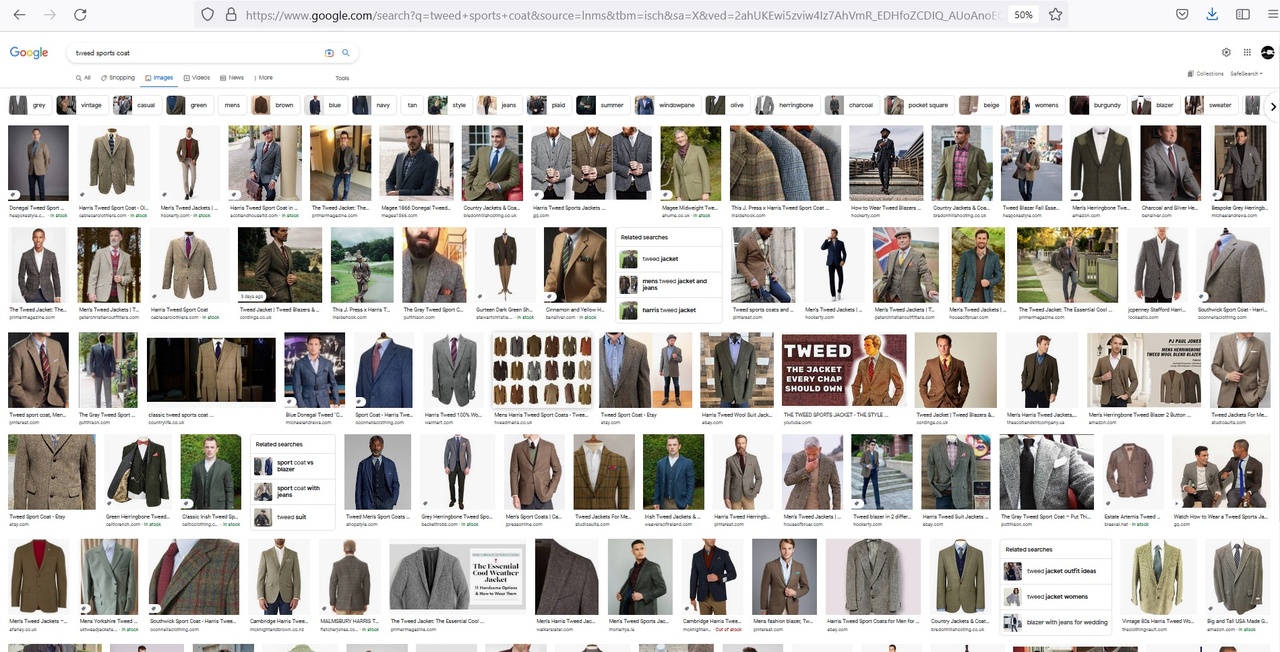The width and height of the screenshot is (1280, 652).
Task: Bookmark this page with the star icon
Action: (1055, 15)
